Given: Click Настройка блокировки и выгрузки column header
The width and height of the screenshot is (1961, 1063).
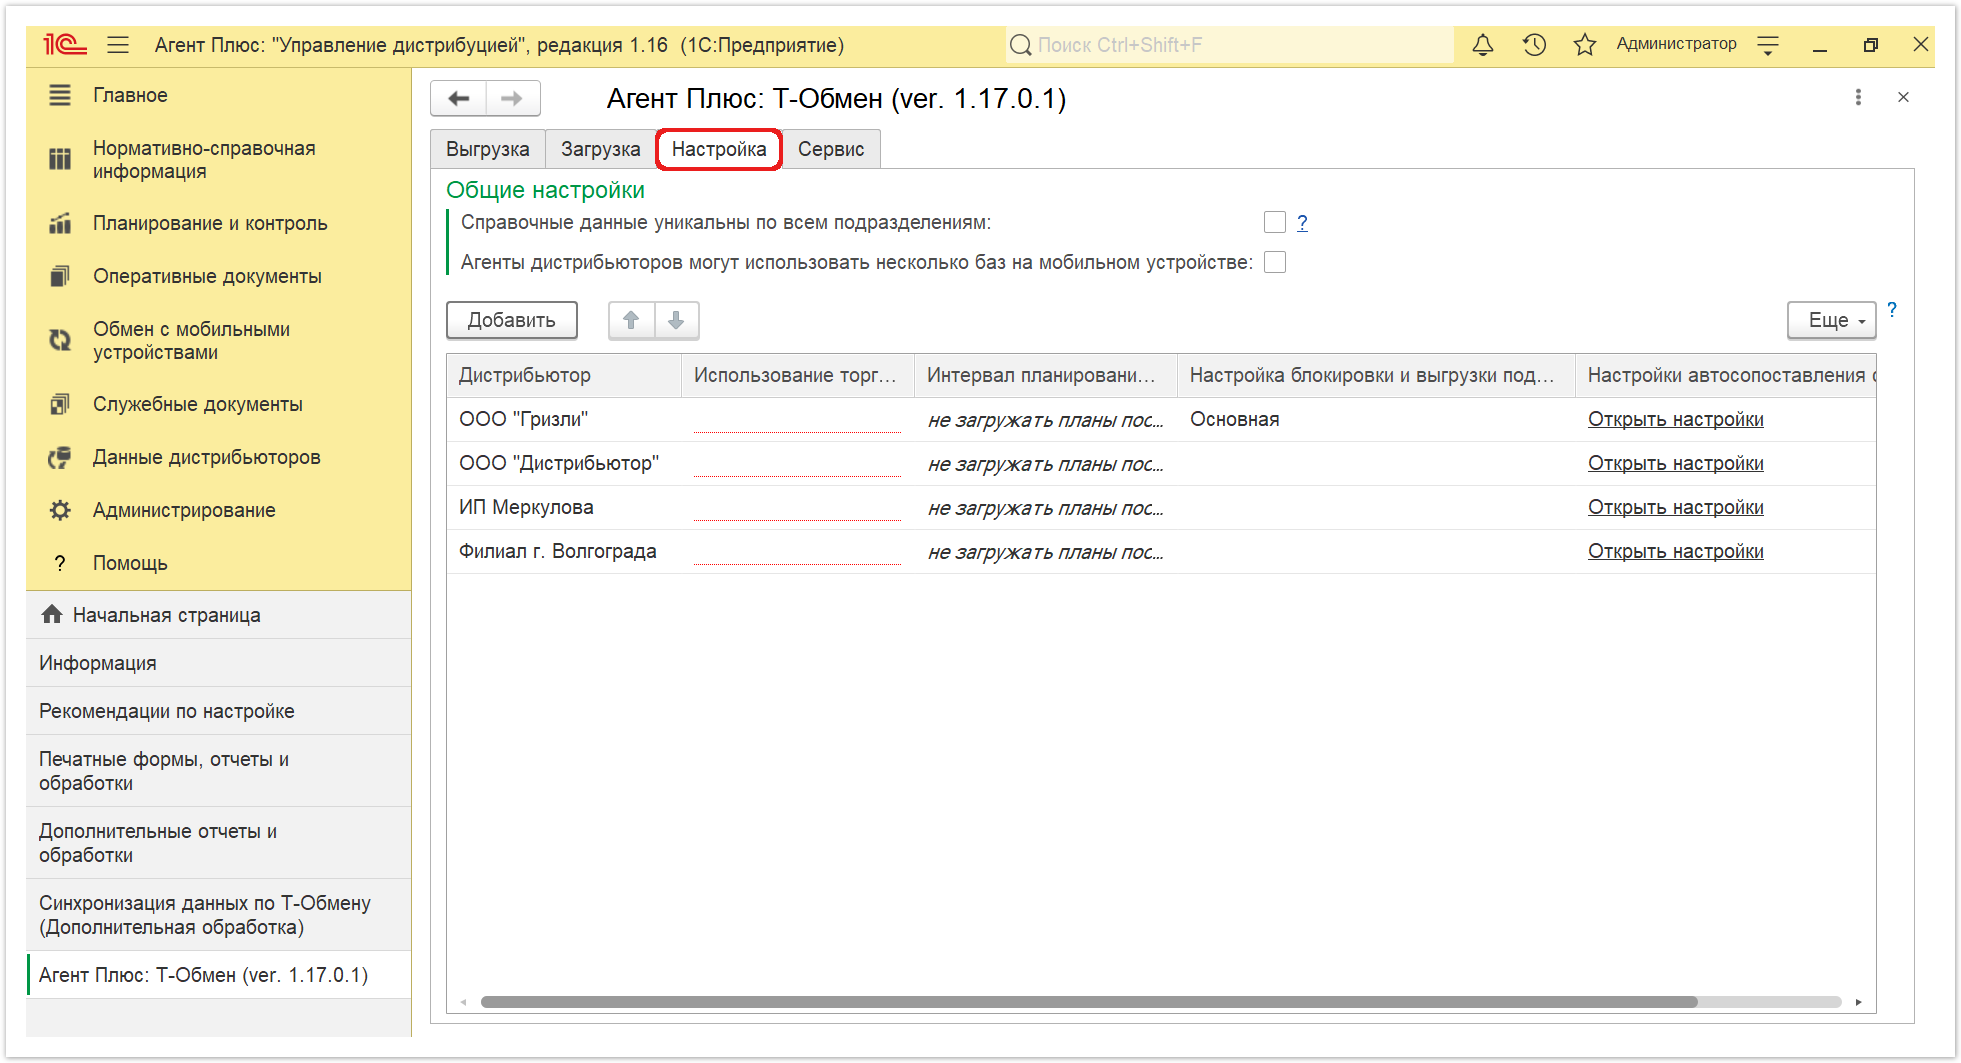Looking at the screenshot, I should 1376,375.
